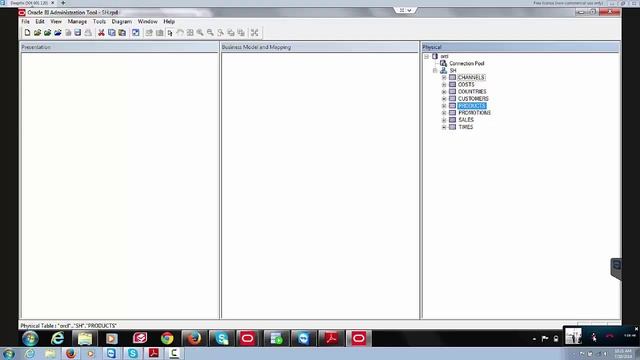Click the fit-to-window arrows toolbar icon
640x360 pixels.
[254, 33]
